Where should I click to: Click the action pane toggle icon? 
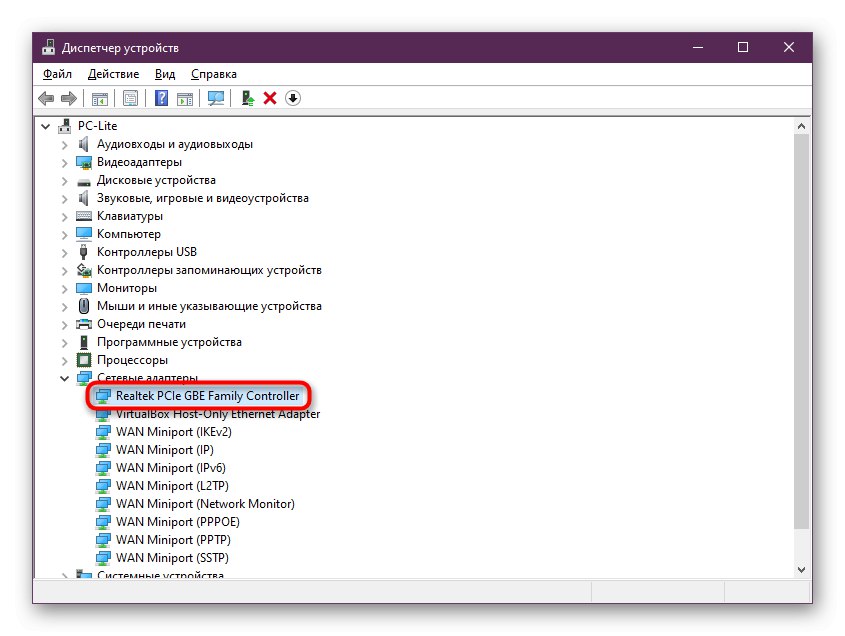coord(185,99)
